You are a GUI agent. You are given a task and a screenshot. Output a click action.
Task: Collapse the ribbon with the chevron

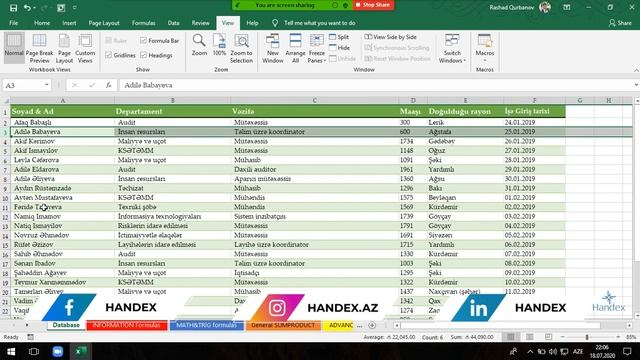click(x=636, y=70)
